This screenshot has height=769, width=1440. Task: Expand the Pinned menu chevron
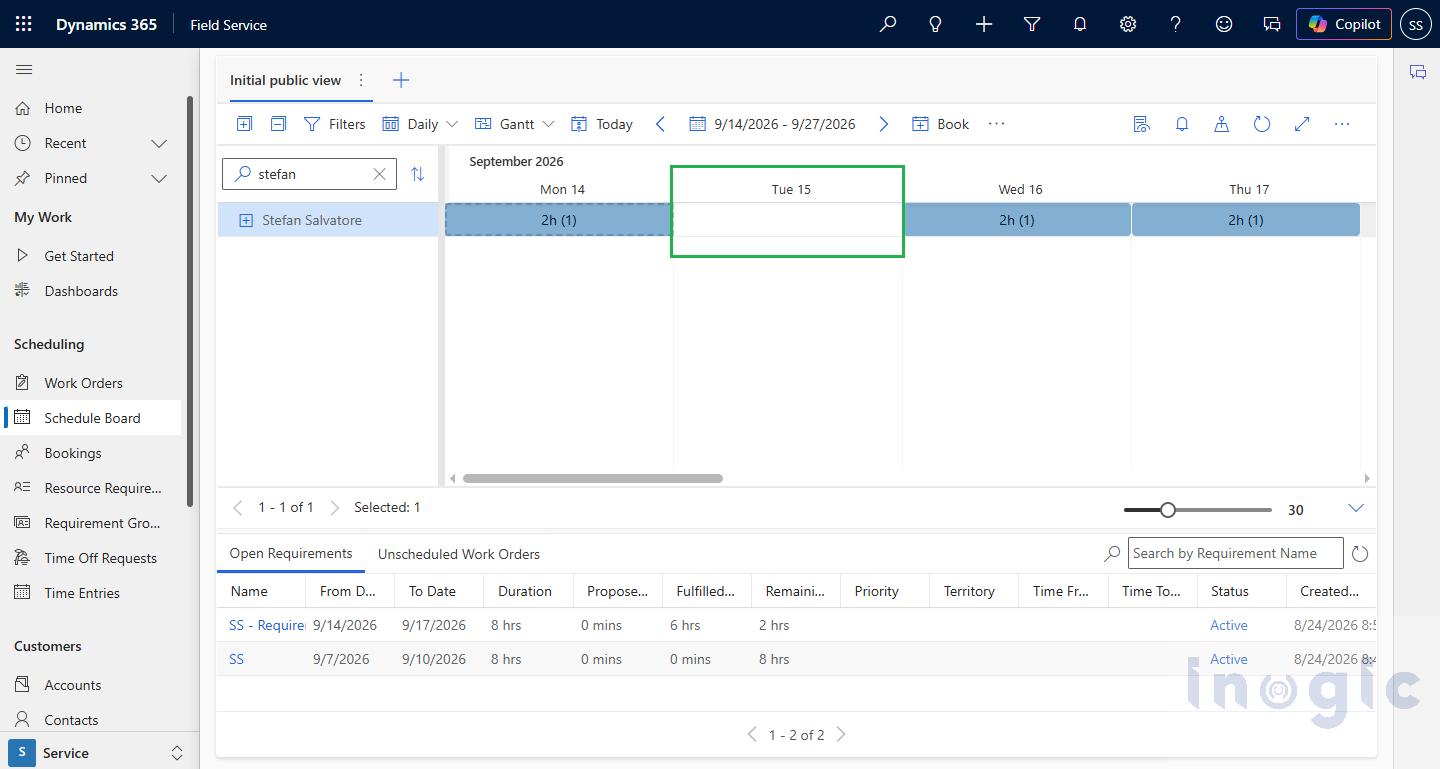(x=159, y=178)
